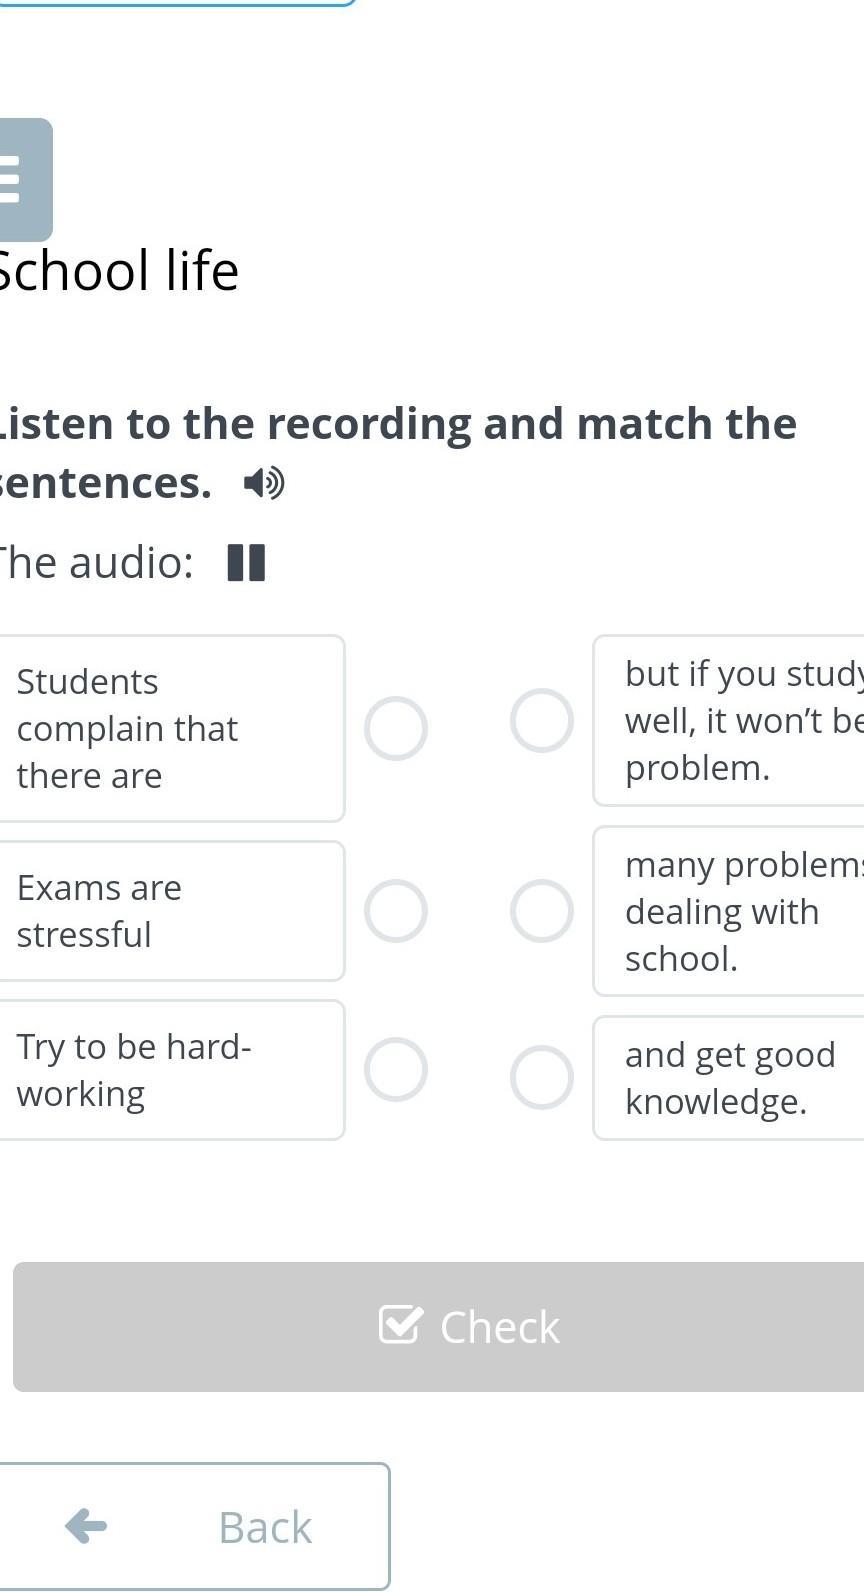Select circle beside "many problems dealing with school"

[542, 911]
